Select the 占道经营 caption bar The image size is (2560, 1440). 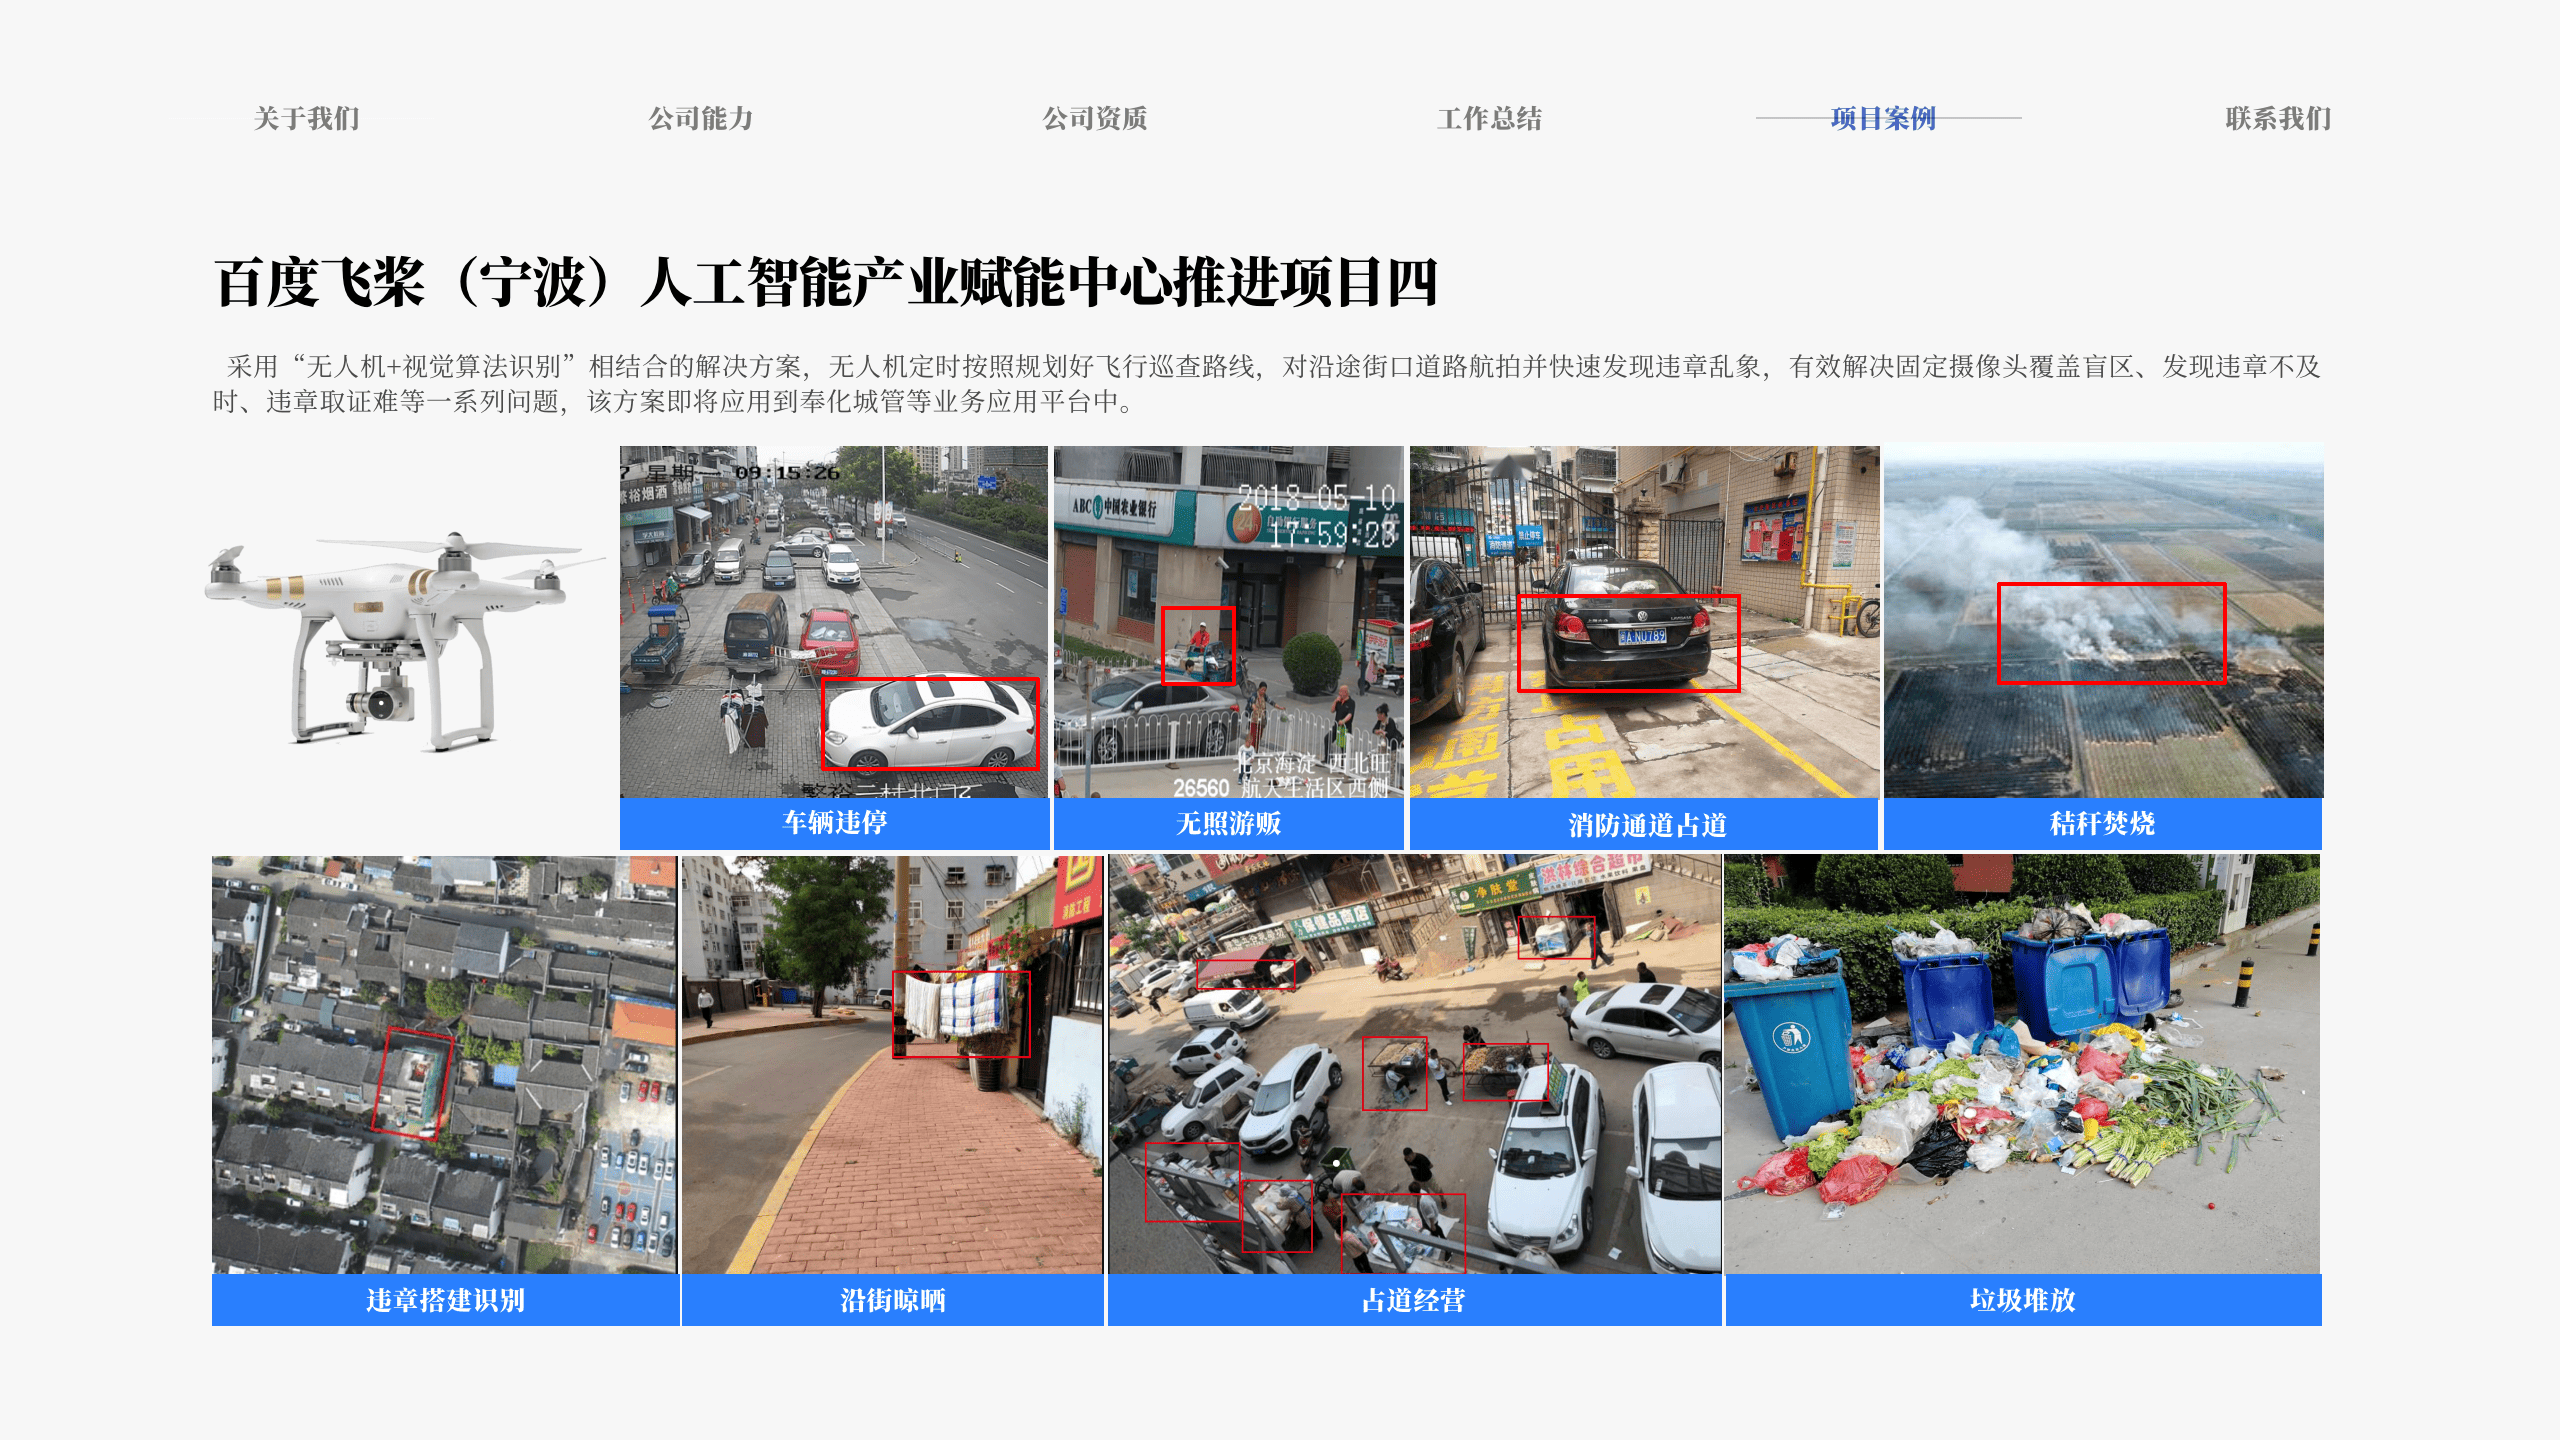tap(1414, 1299)
